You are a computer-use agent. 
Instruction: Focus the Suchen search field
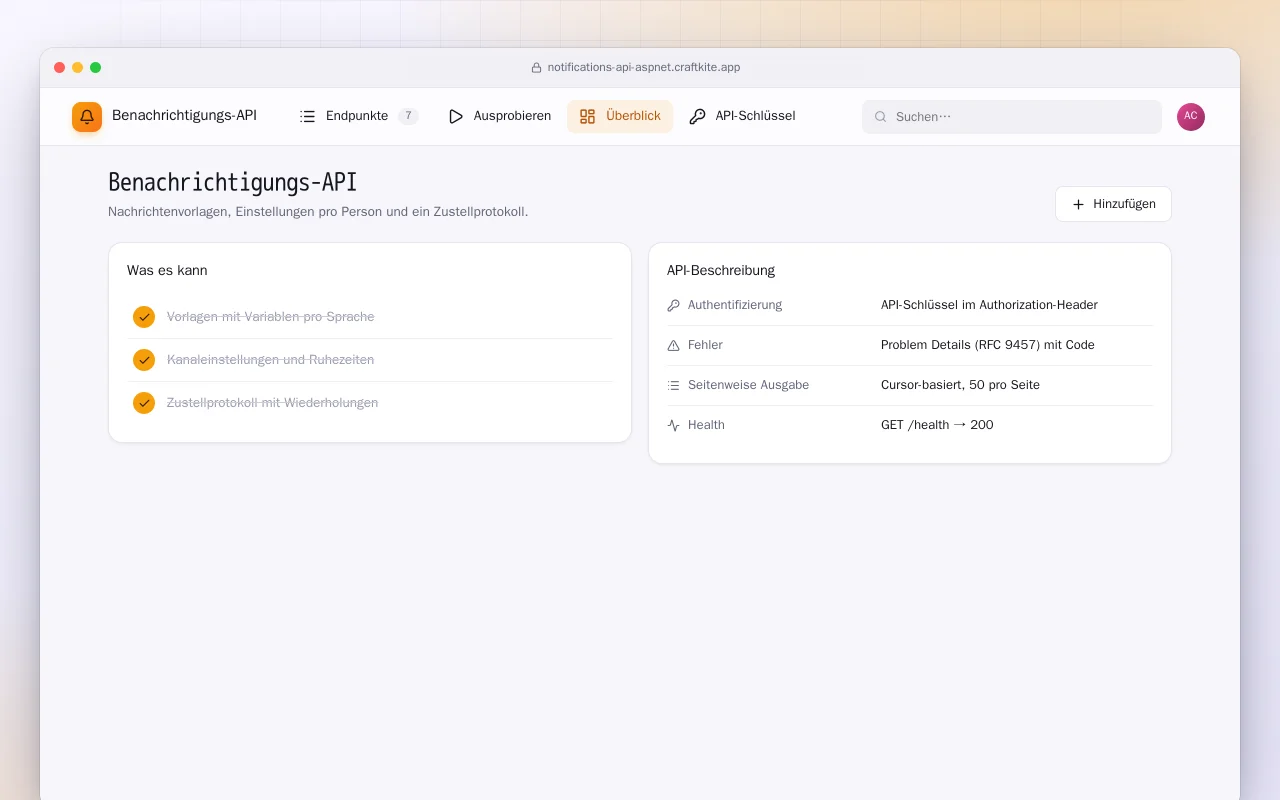coord(1012,117)
